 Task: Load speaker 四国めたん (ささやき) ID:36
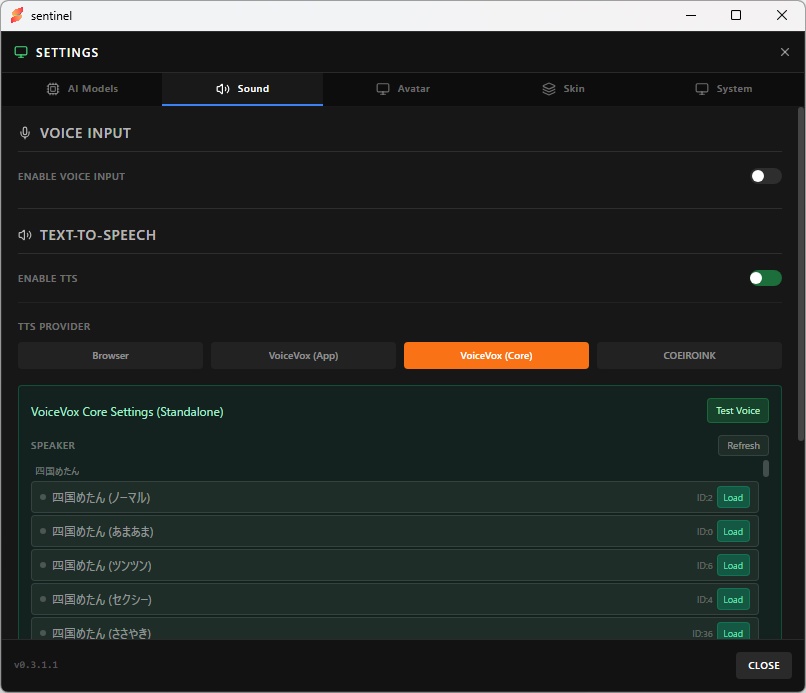tap(733, 633)
